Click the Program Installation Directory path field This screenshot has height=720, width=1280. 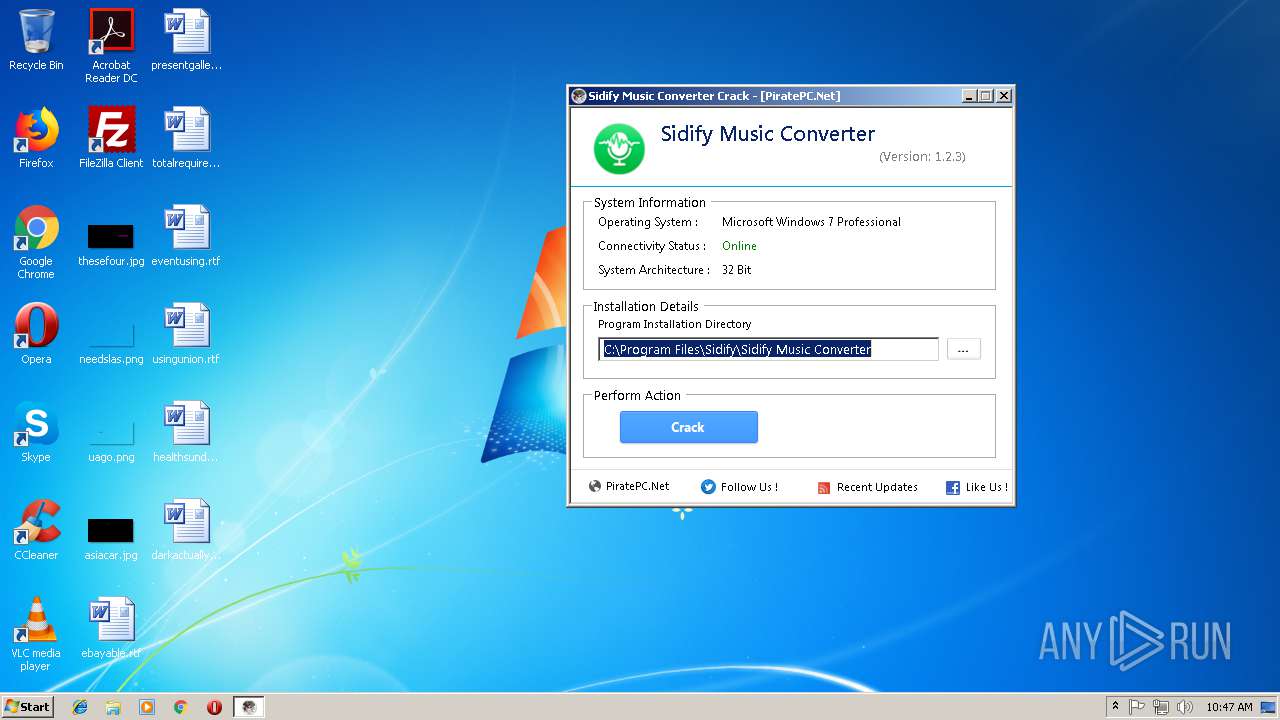(x=768, y=349)
